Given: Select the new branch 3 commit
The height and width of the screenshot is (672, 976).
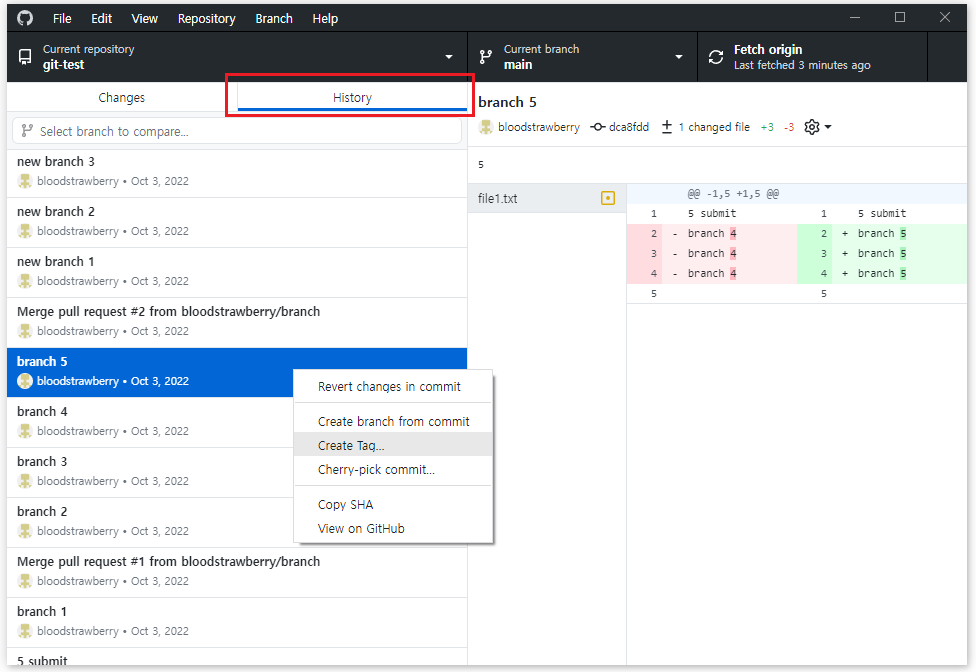Looking at the screenshot, I should tap(237, 172).
